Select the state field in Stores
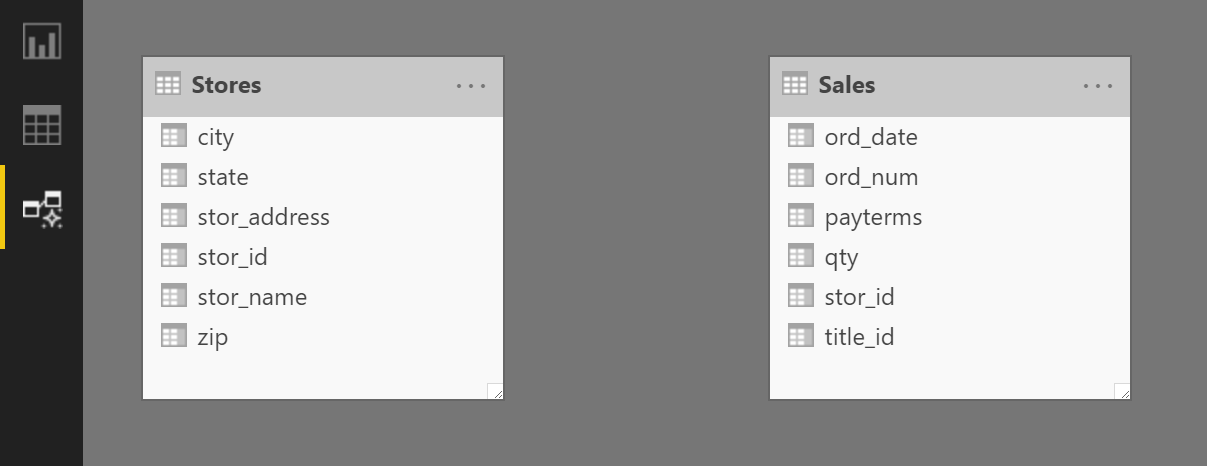 (x=323, y=177)
